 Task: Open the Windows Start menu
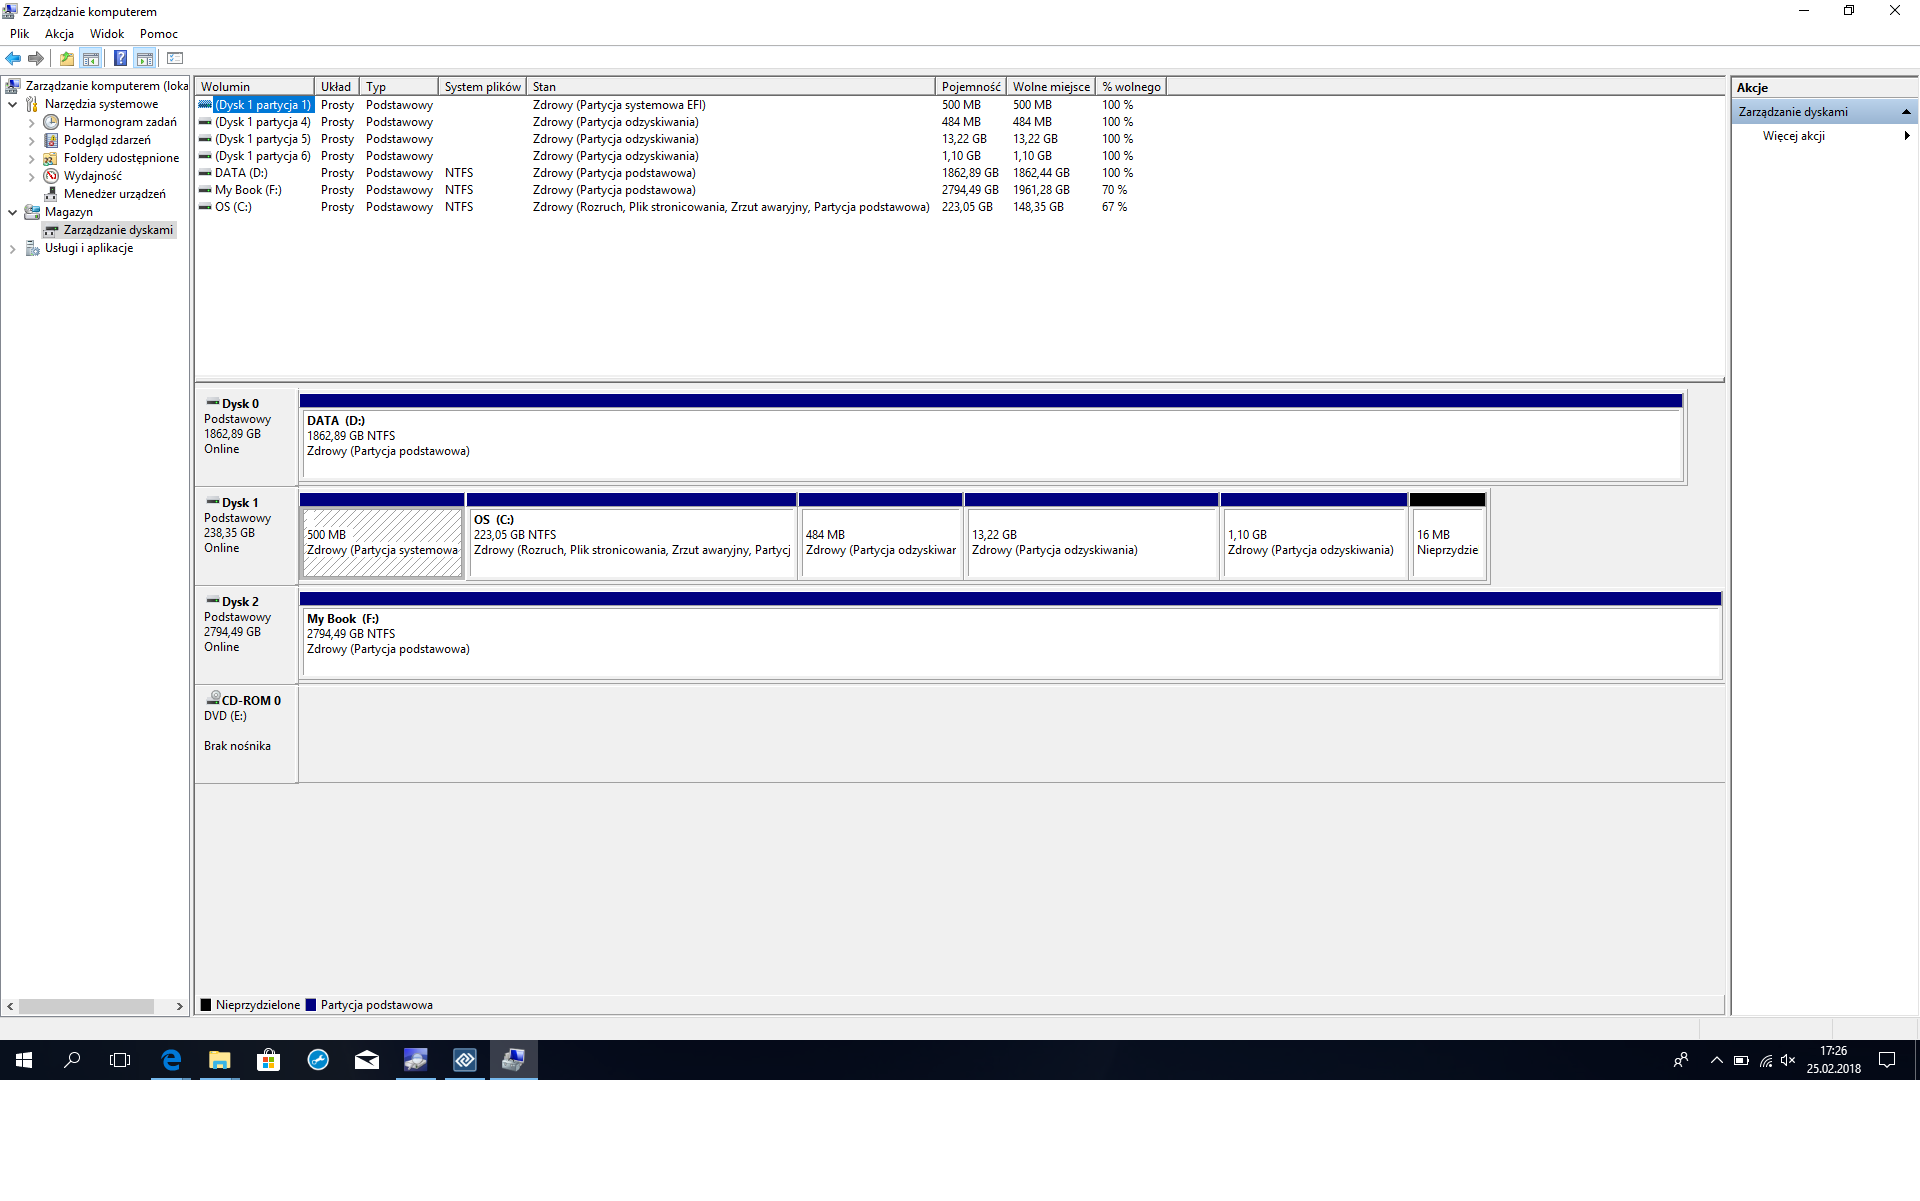[x=24, y=1060]
